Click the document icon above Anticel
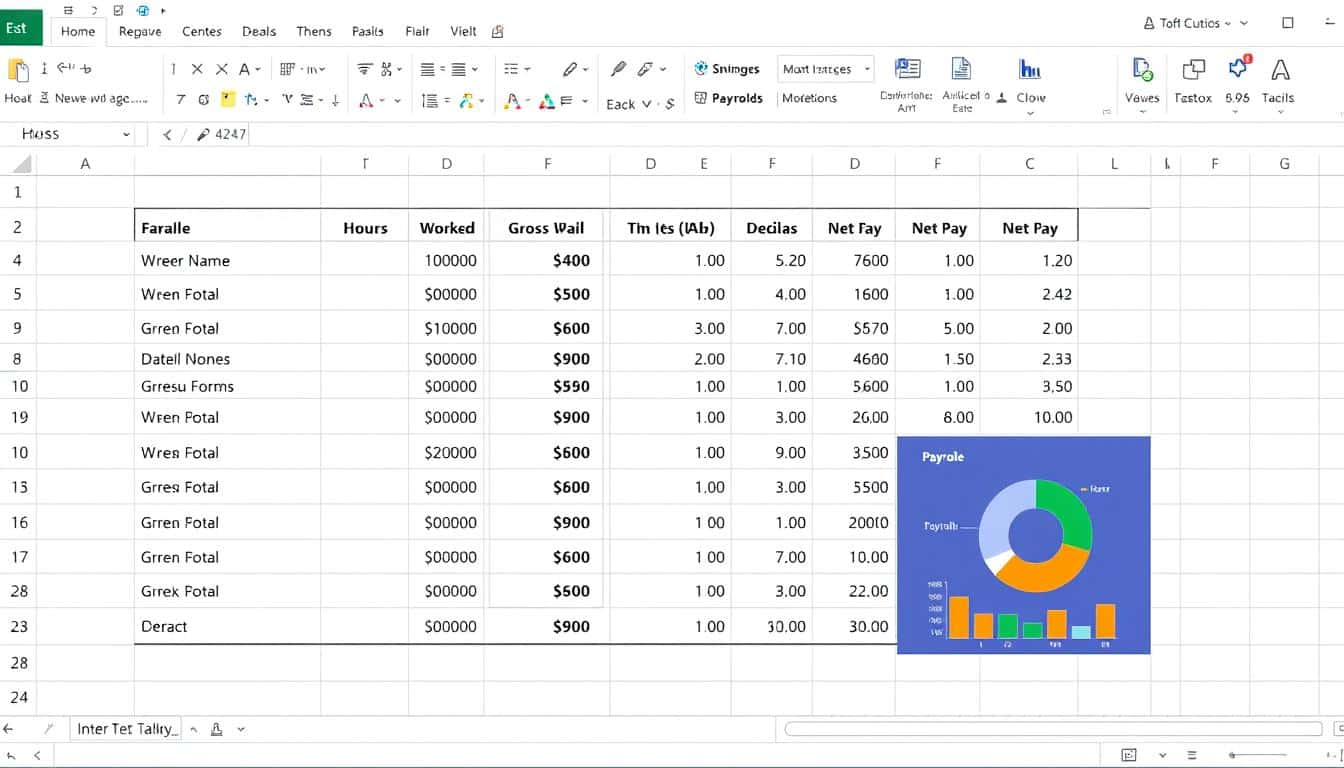Screen dimensions: 1344x768 click(961, 68)
